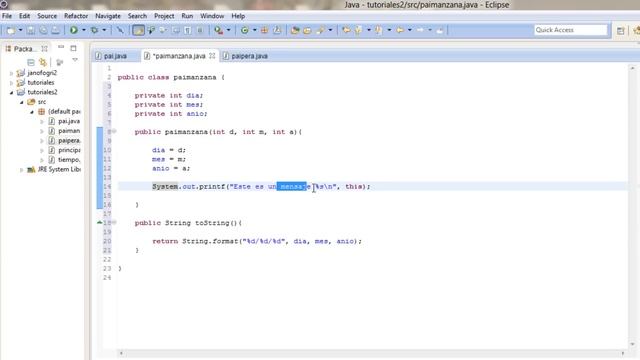Open the Run menu
The image size is (640, 360).
coord(187,16)
